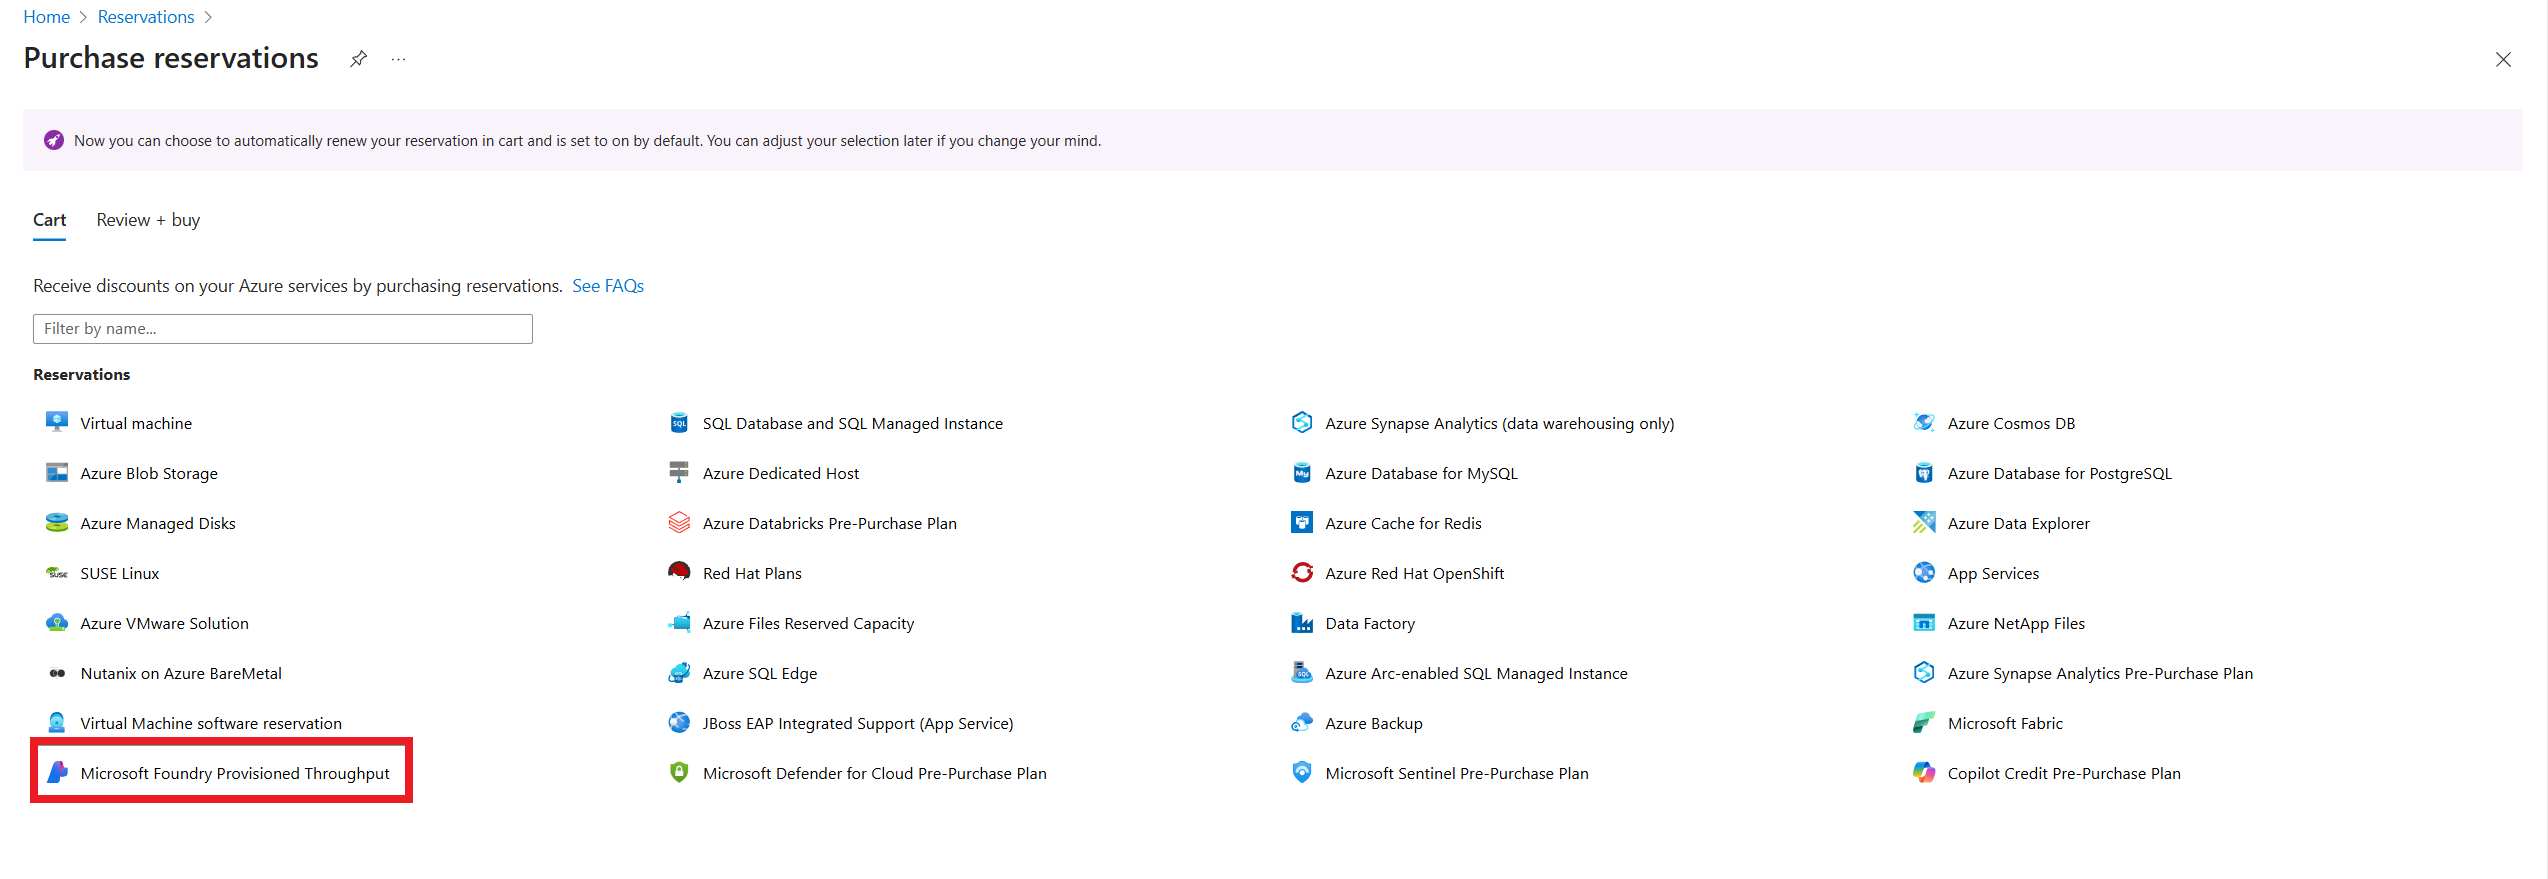Image resolution: width=2548 pixels, height=879 pixels.
Task: Open the Microsoft Sentinel Pre-Purchase Plan icon
Action: [x=1302, y=772]
